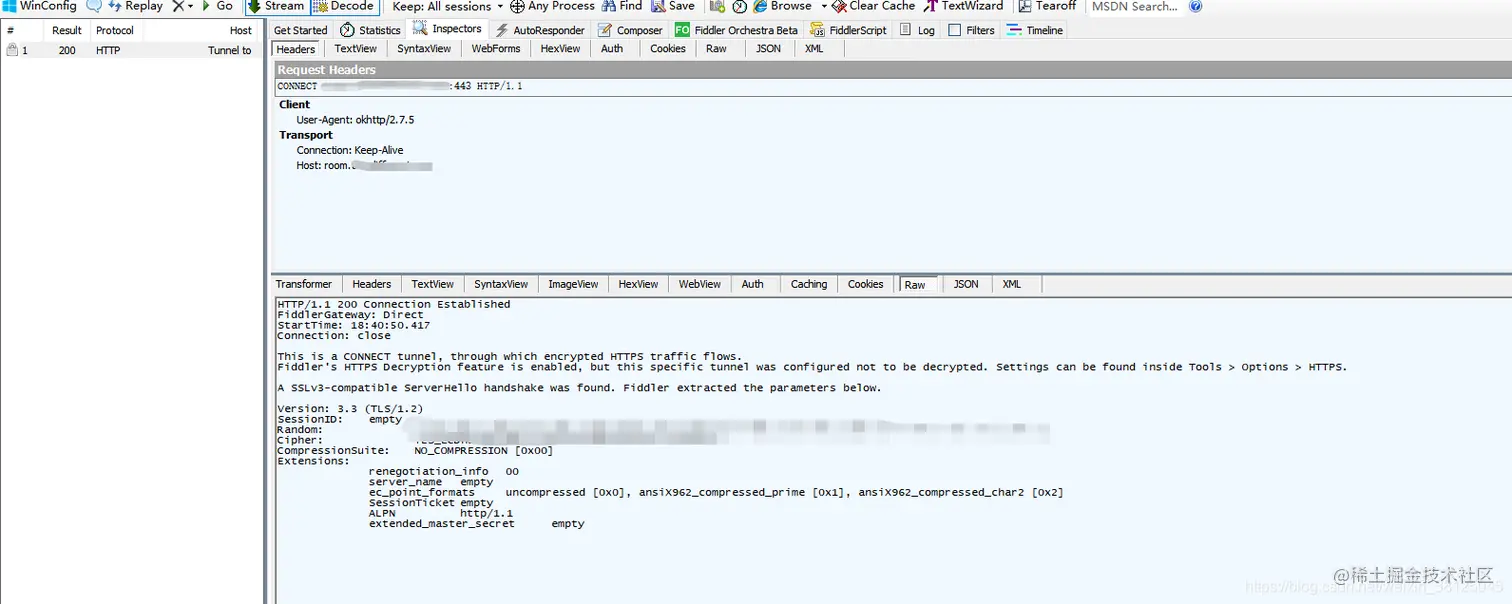Open the Timeline tab
This screenshot has height=604, width=1512.
(1037, 30)
